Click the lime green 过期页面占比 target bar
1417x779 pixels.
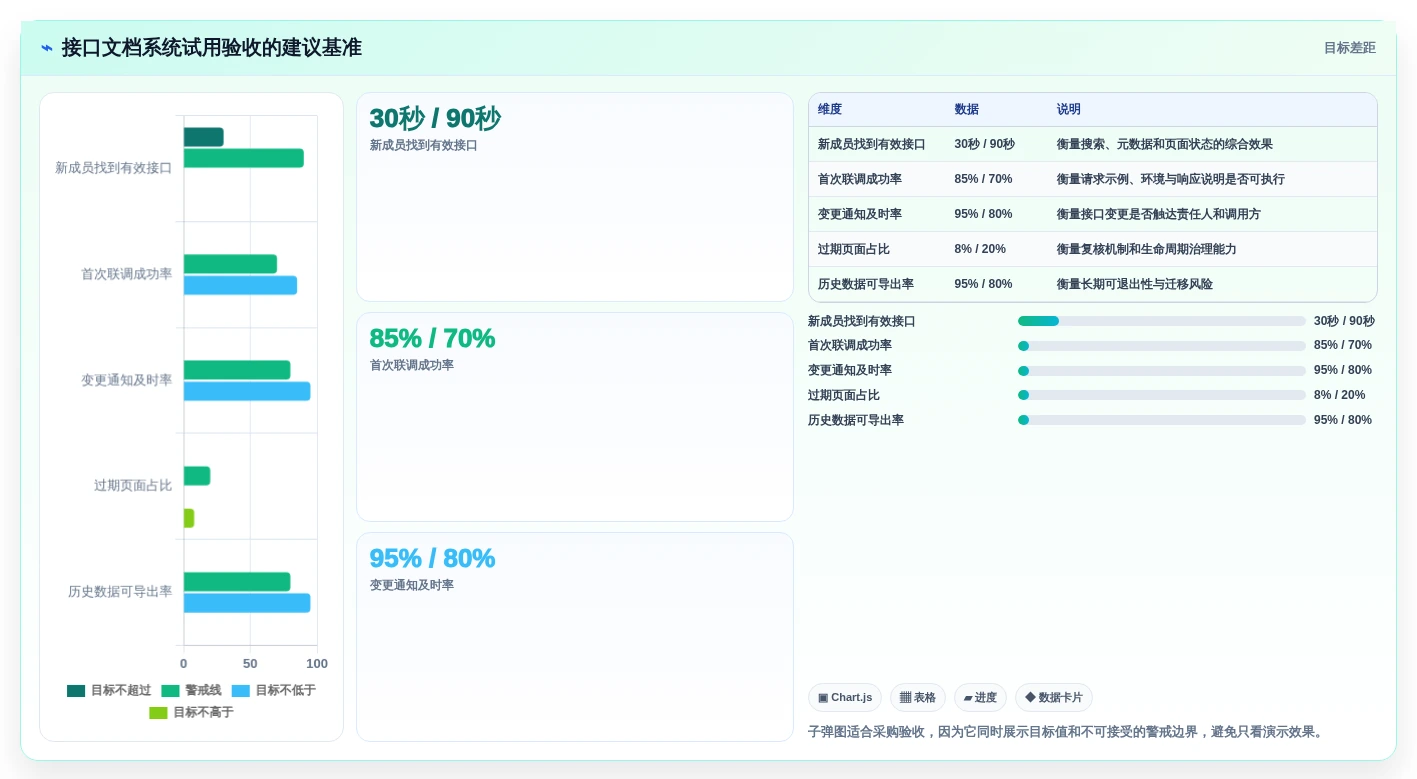pyautogui.click(x=189, y=518)
